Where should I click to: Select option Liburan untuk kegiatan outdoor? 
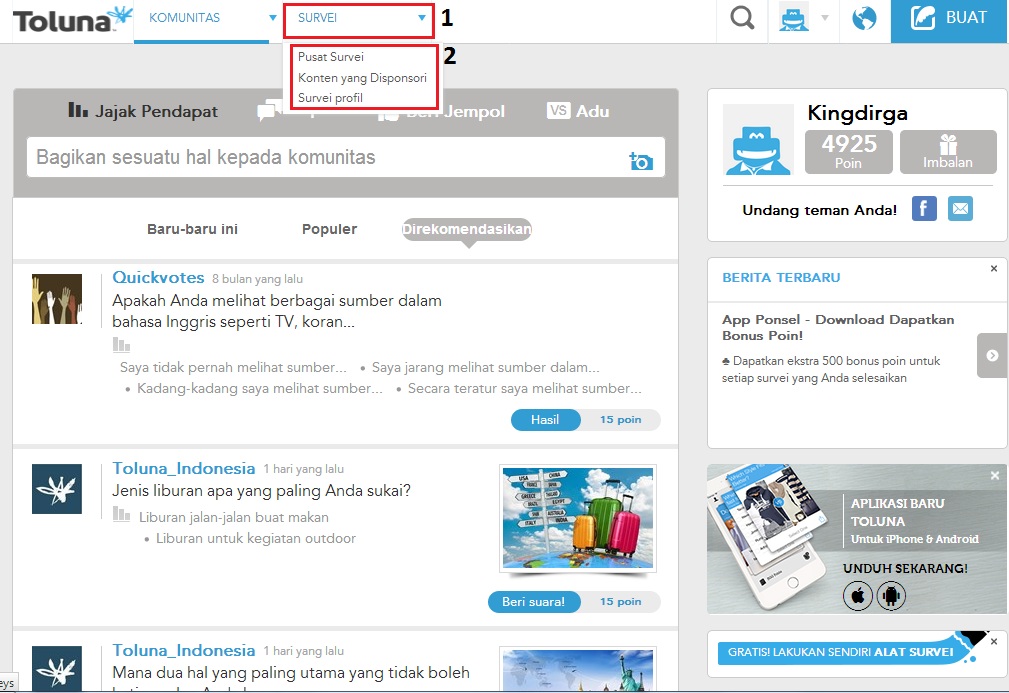coord(255,539)
